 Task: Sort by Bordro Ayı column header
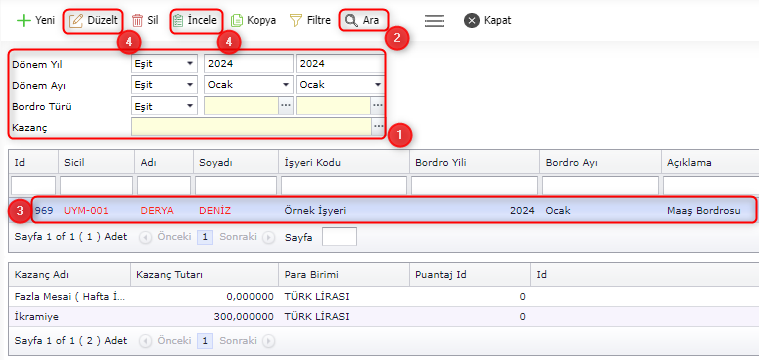pos(600,163)
